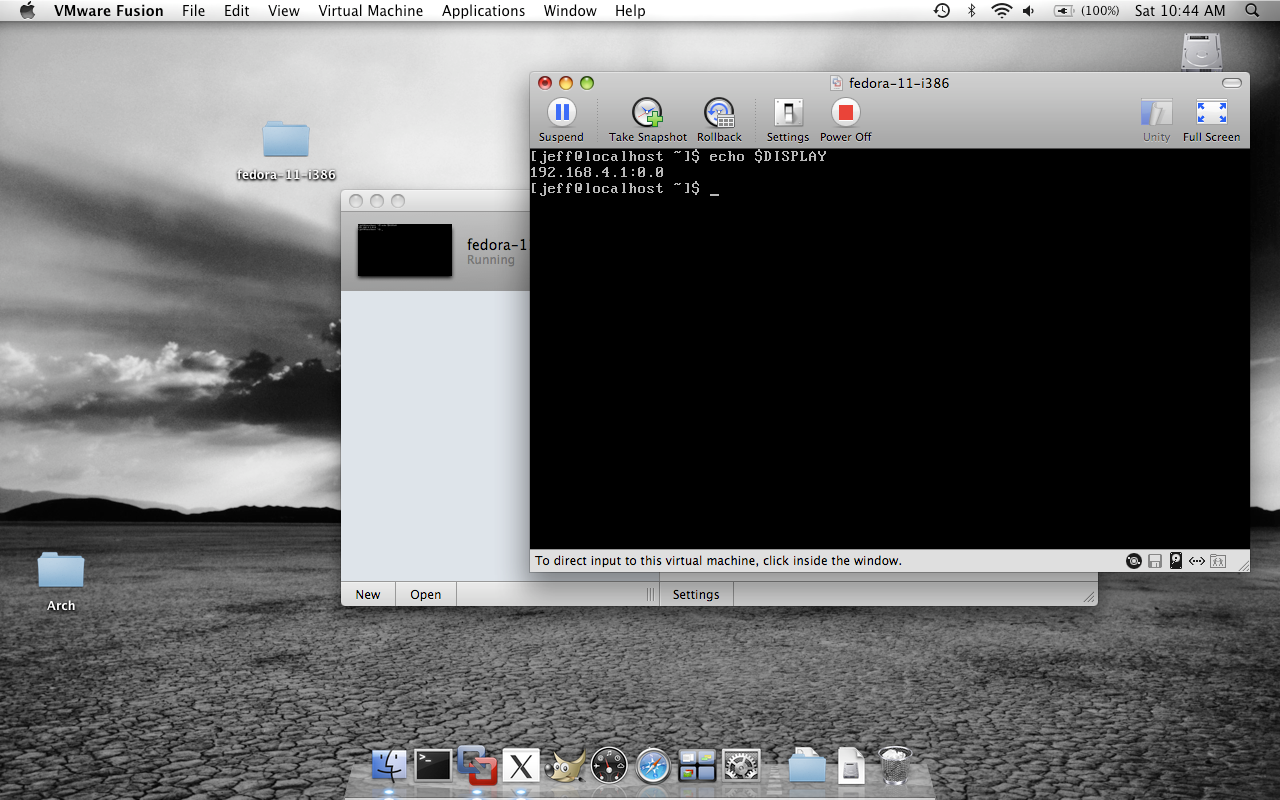Click the battery status (100%) indicator
1280x800 pixels.
tap(1085, 11)
